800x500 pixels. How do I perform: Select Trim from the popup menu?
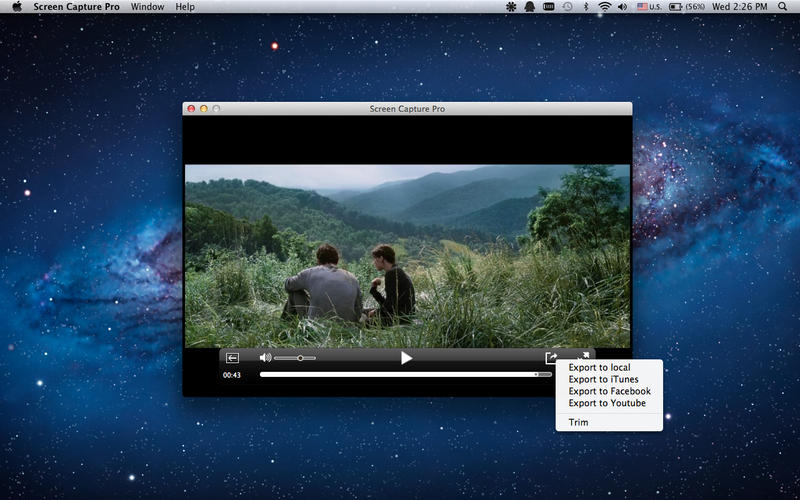[x=579, y=423]
